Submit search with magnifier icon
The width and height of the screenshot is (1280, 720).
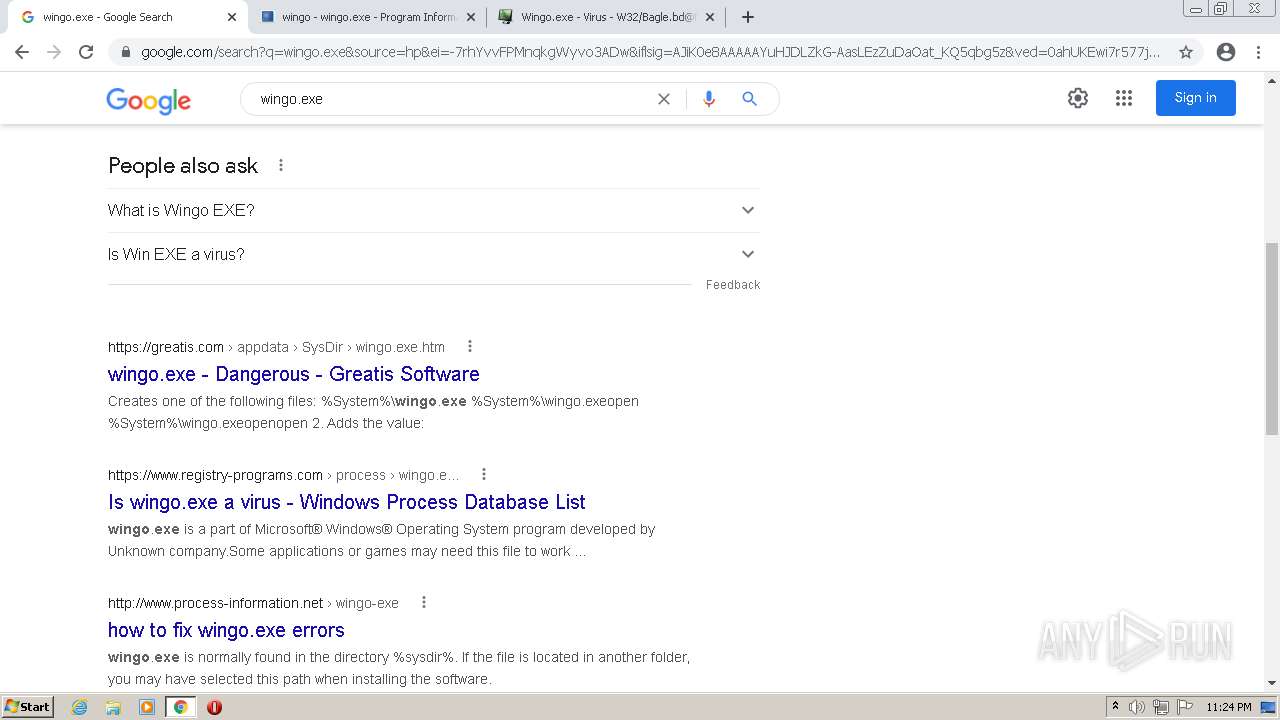click(749, 99)
